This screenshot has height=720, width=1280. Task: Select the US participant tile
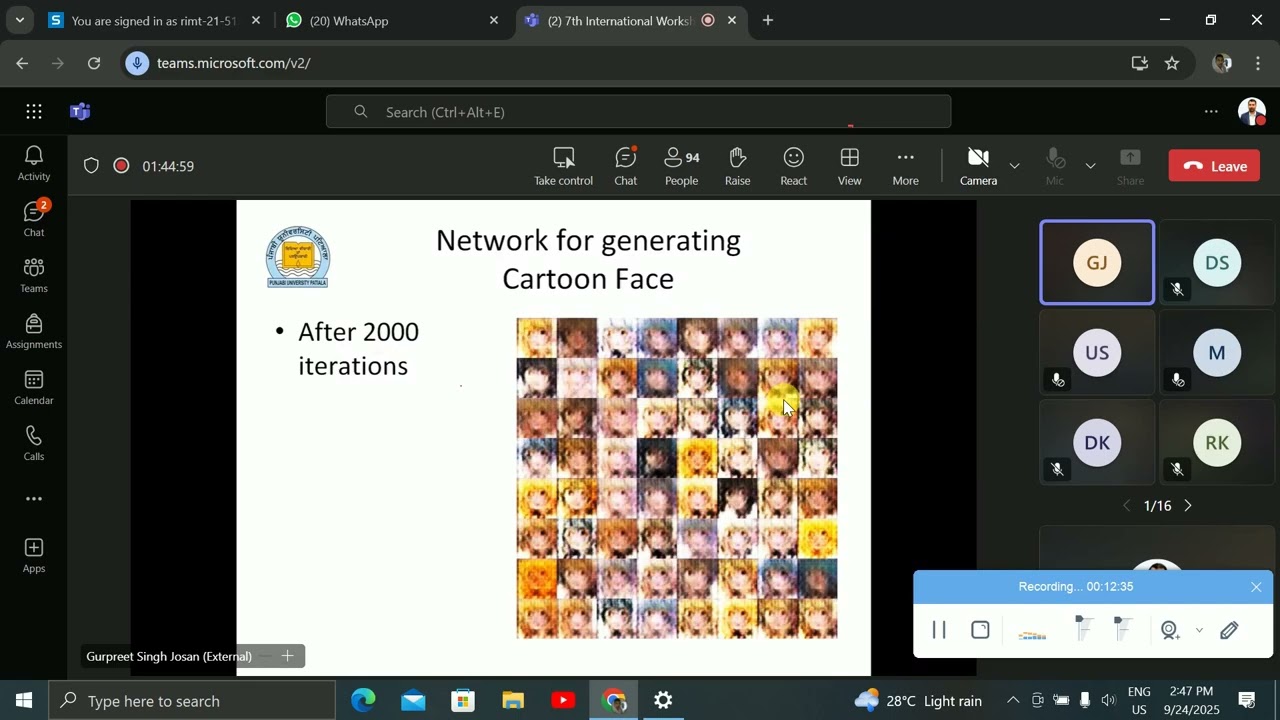click(x=1097, y=352)
